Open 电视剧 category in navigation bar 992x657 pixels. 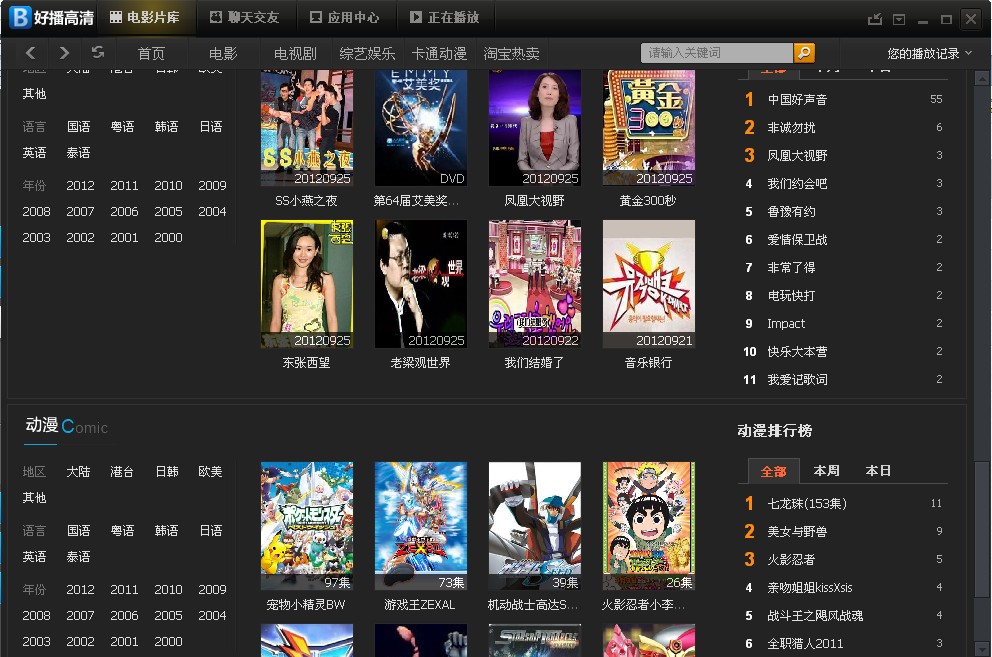pos(295,53)
